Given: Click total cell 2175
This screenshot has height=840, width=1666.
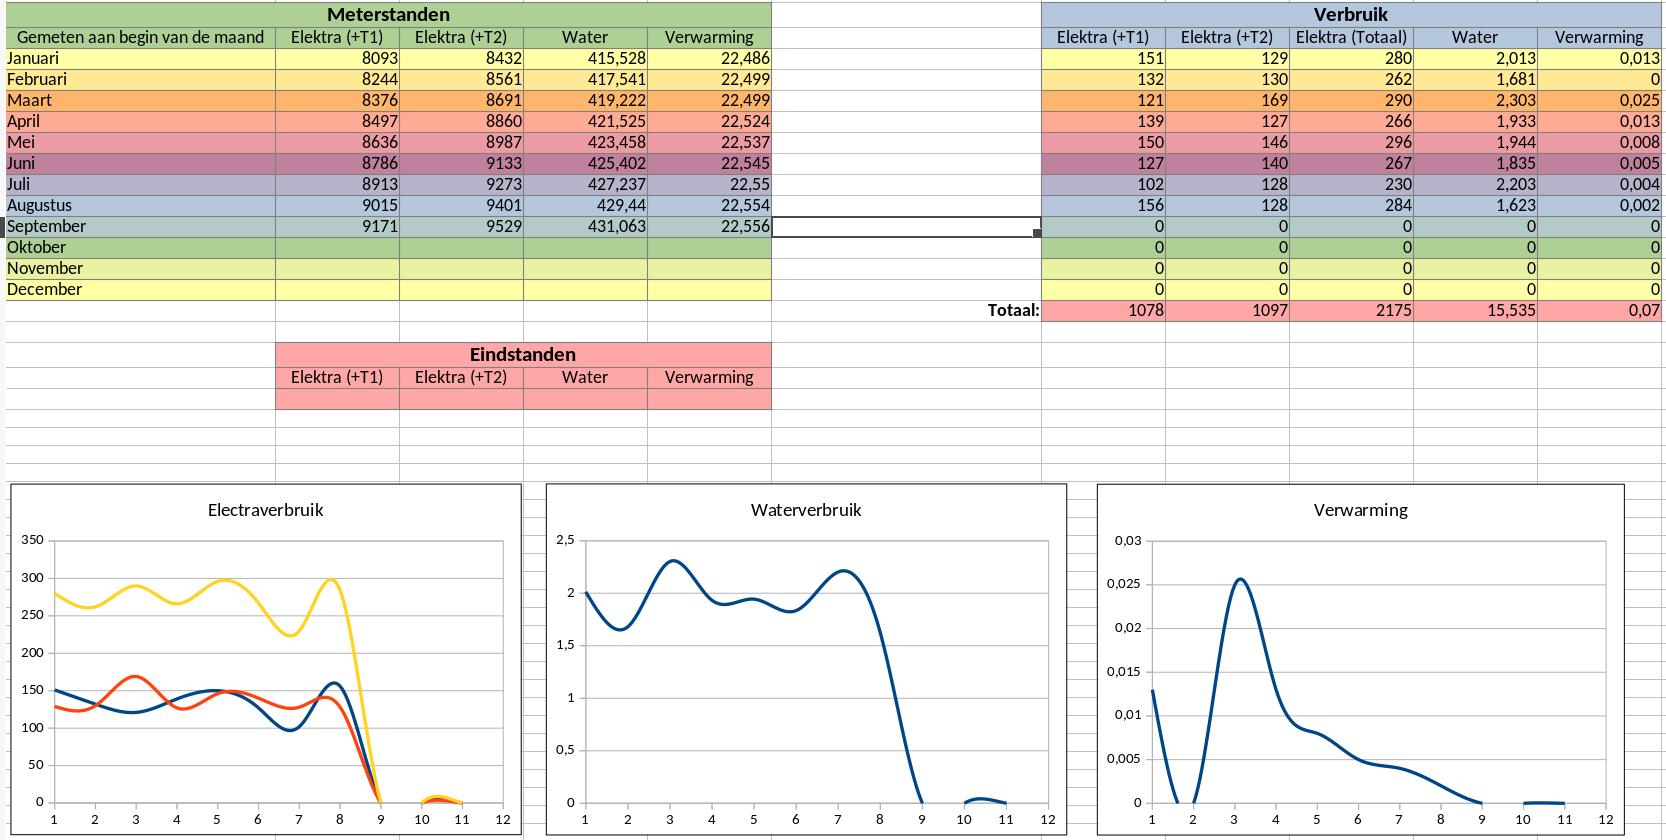Looking at the screenshot, I should 1351,310.
